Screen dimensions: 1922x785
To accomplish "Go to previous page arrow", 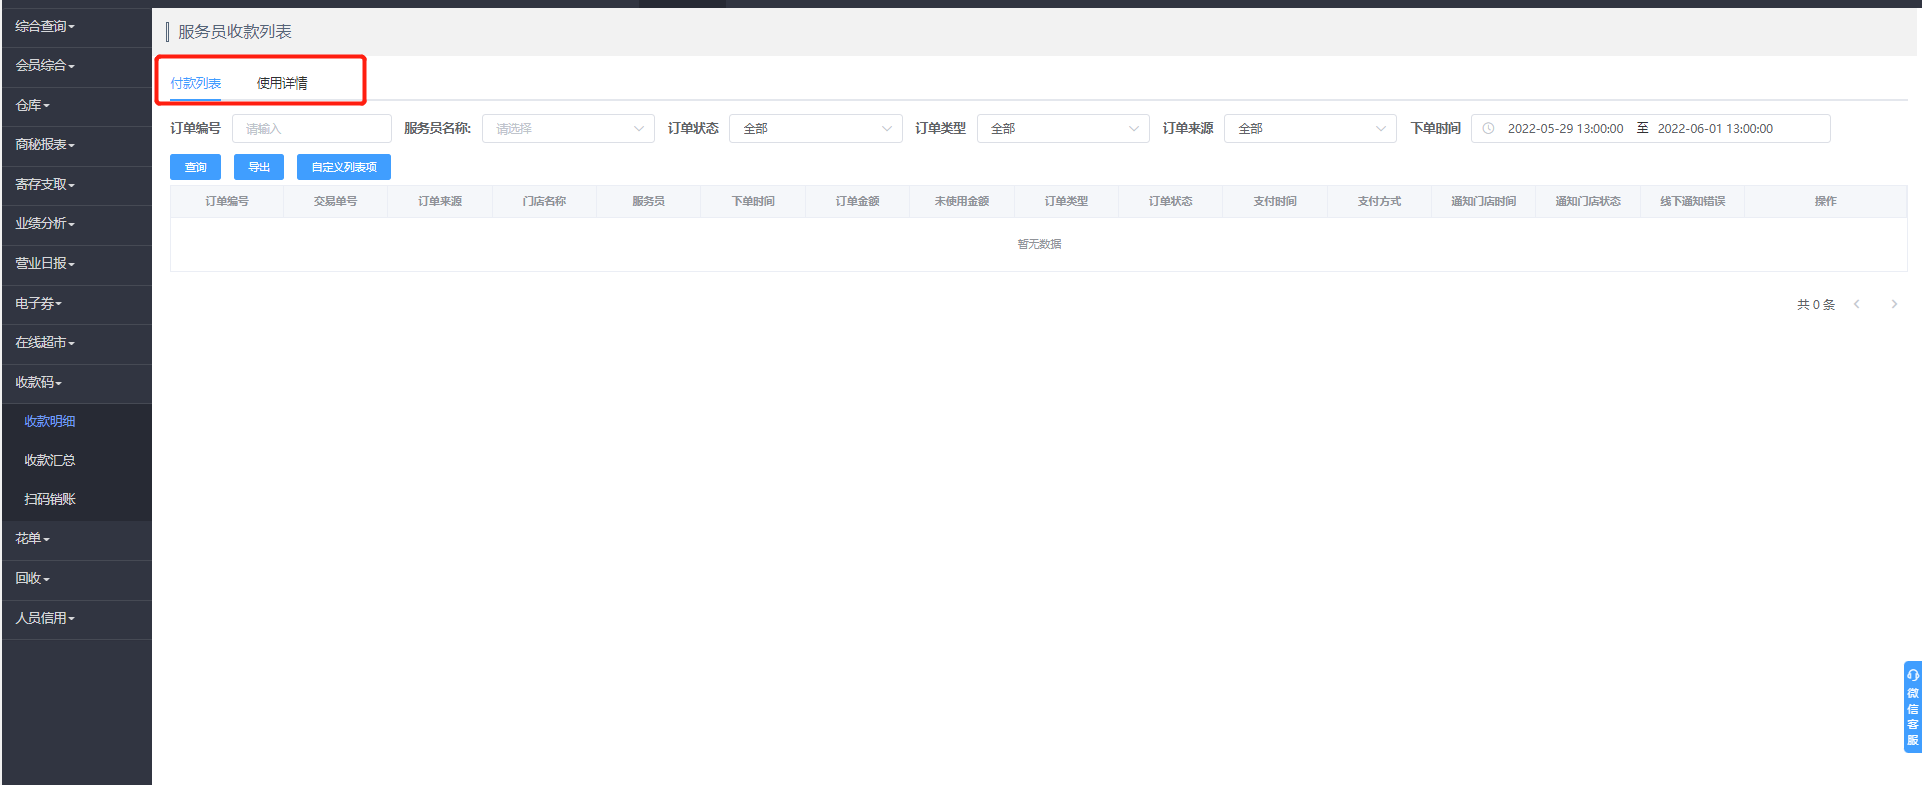I will pyautogui.click(x=1857, y=304).
